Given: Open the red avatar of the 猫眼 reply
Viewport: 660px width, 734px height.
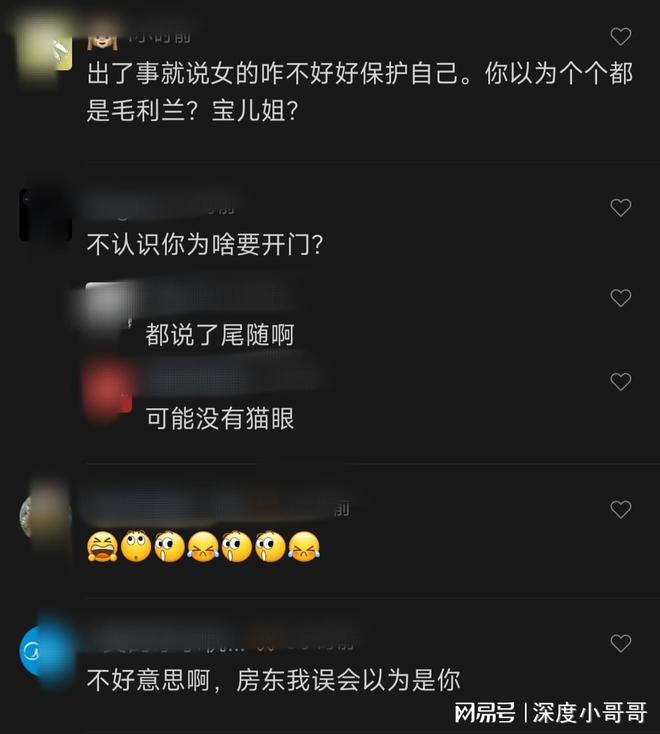Looking at the screenshot, I should point(108,391).
